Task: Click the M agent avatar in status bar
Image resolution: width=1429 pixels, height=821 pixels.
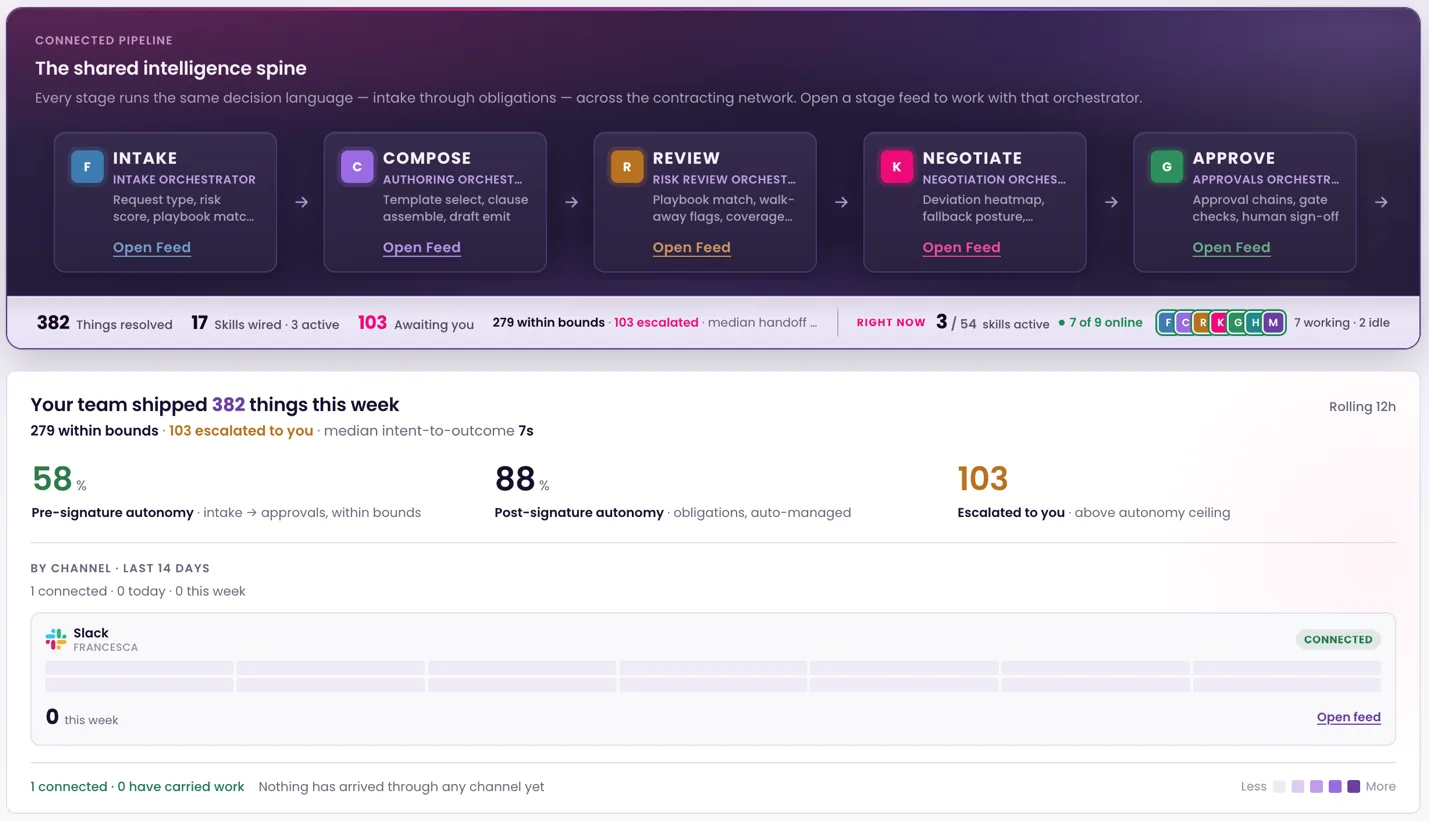Action: (x=1273, y=323)
